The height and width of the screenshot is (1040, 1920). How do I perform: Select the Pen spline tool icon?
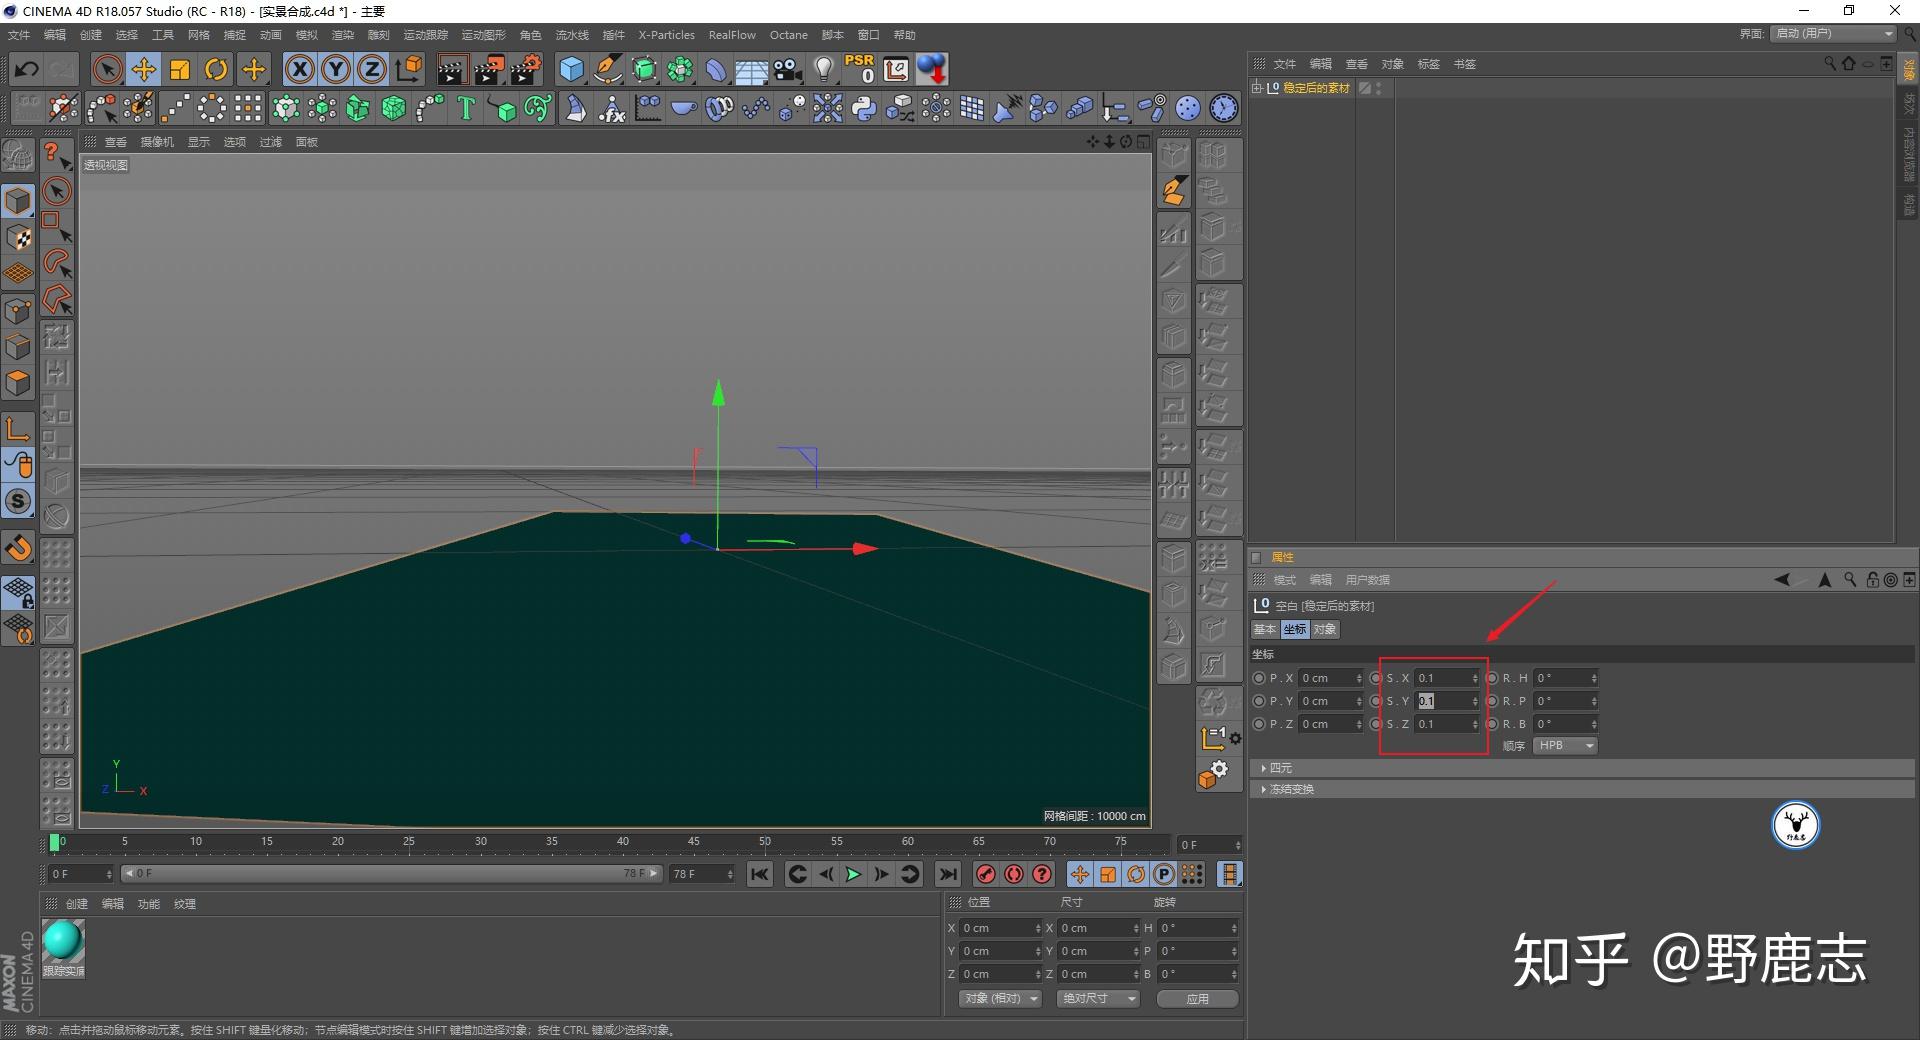(607, 68)
